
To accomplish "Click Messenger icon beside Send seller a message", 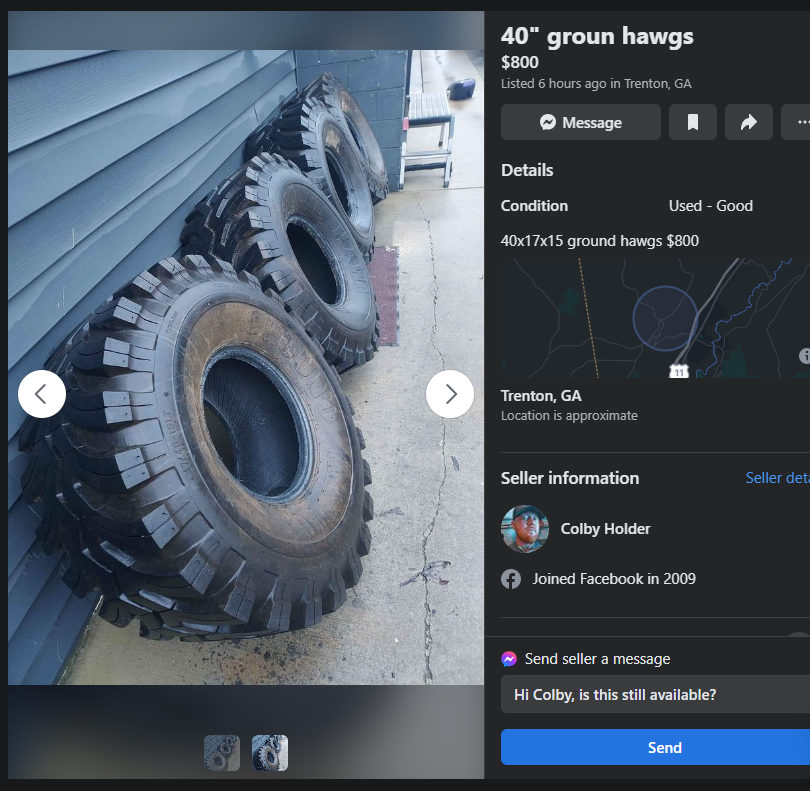I will 509,659.
